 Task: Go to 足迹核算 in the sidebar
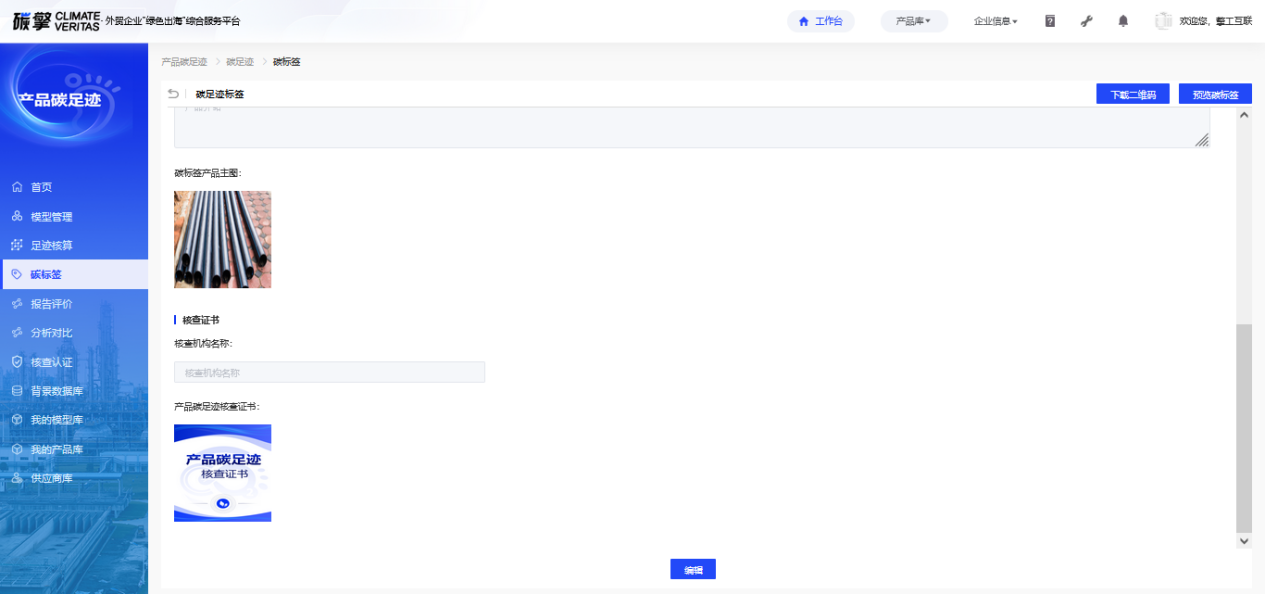(51, 245)
